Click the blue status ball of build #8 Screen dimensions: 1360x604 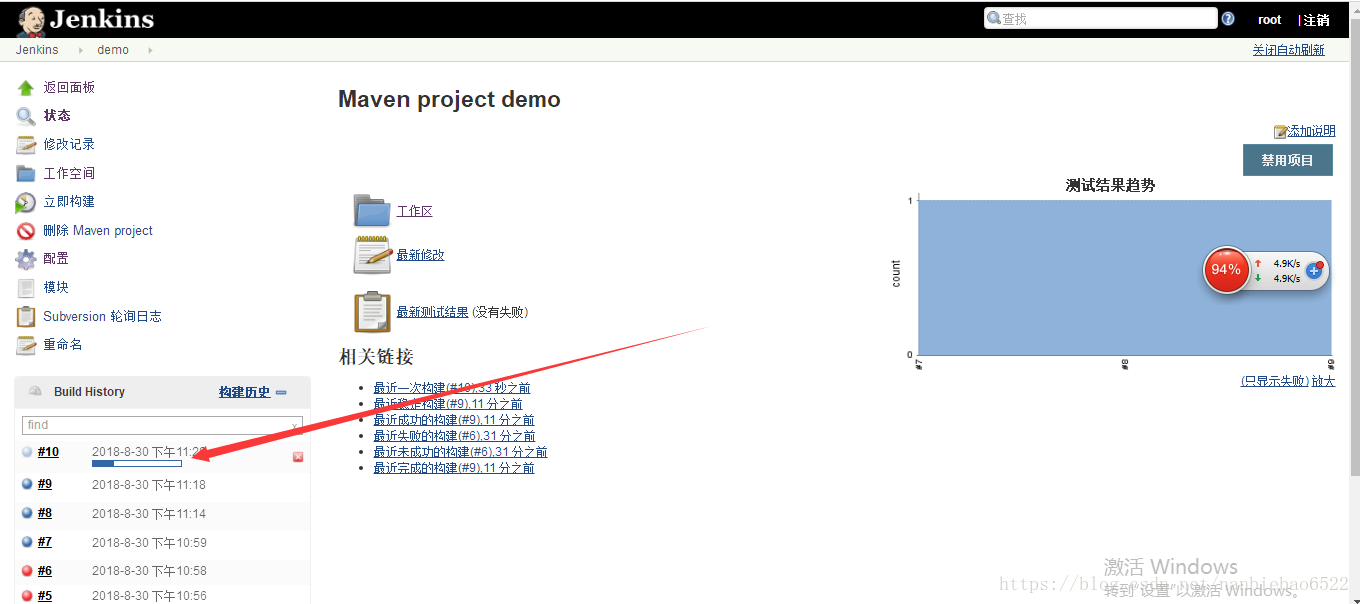(x=27, y=513)
